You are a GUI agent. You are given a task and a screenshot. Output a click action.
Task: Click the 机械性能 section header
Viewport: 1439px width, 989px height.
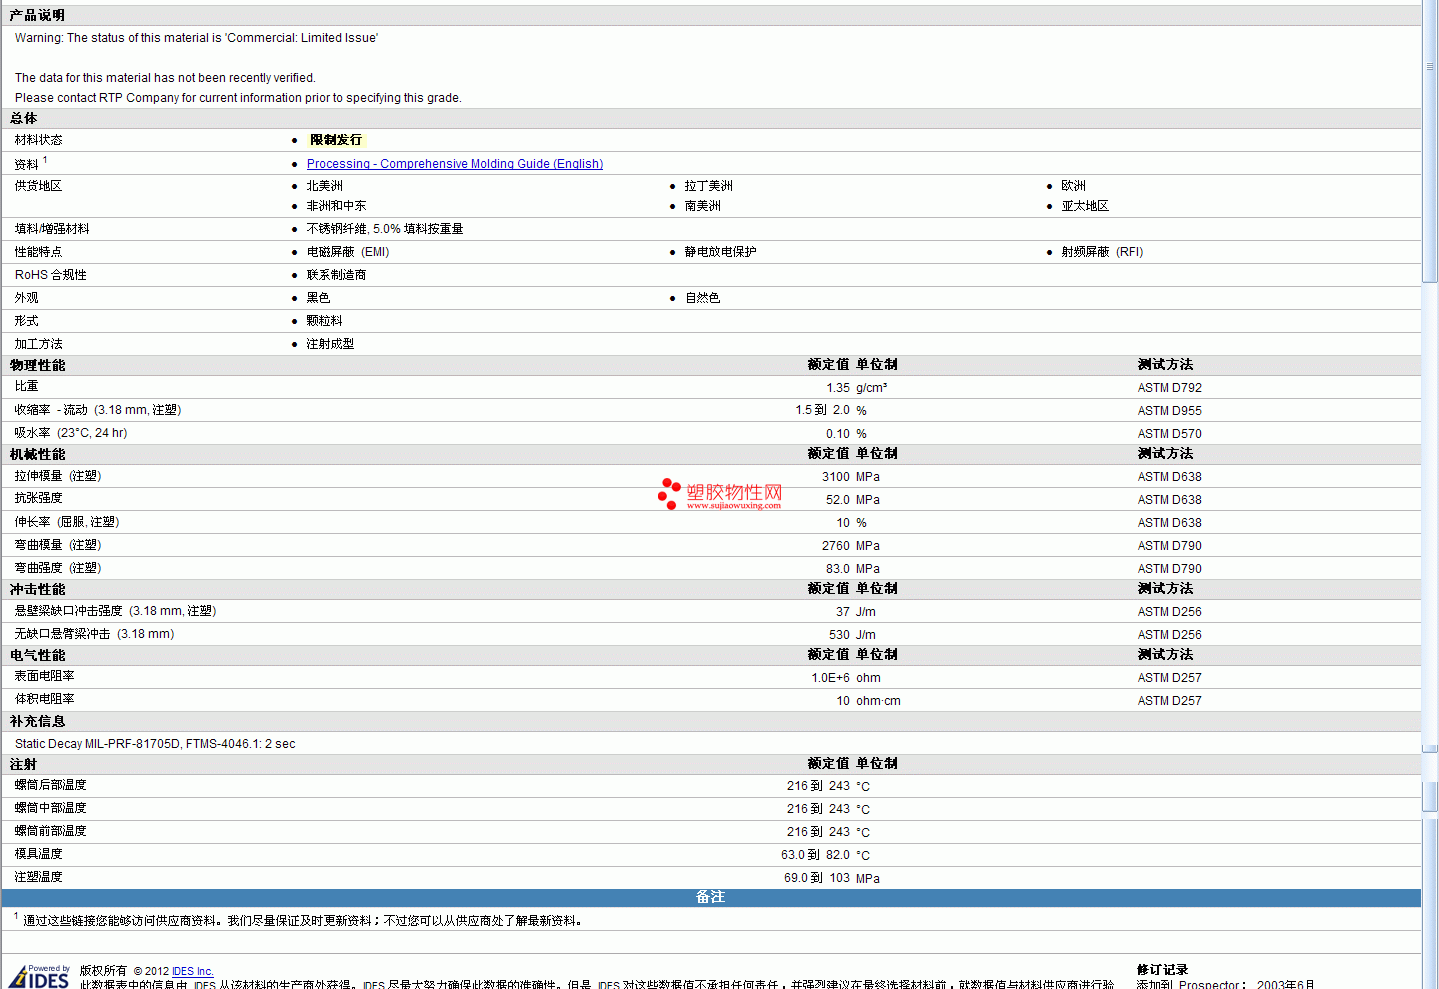tap(38, 454)
